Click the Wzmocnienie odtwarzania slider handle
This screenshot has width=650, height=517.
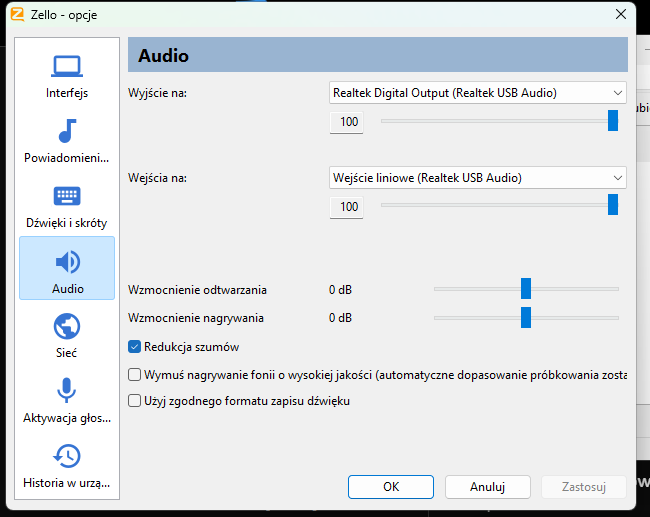[525, 289]
